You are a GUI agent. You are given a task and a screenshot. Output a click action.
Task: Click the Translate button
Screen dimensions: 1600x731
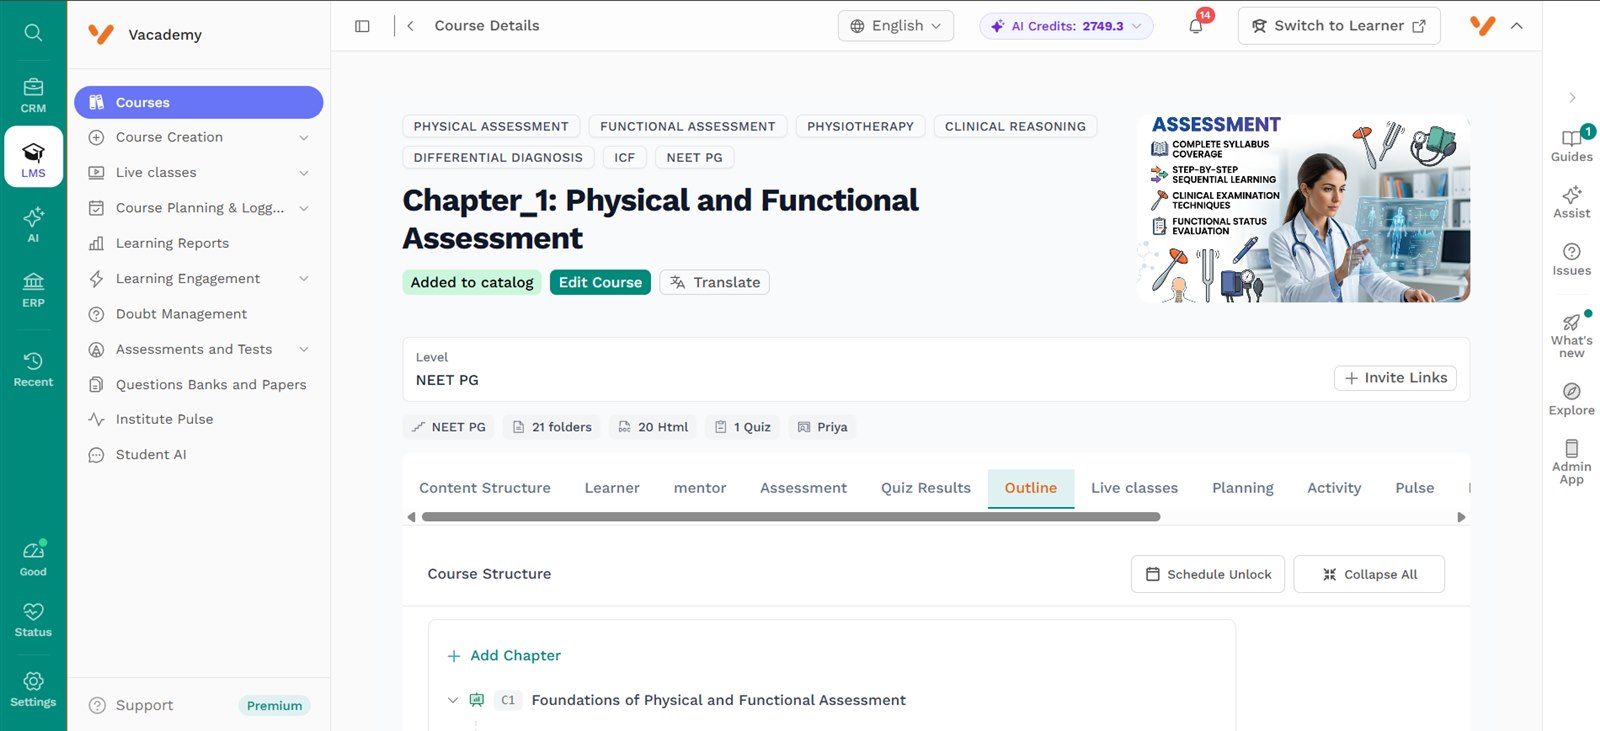[x=715, y=283]
